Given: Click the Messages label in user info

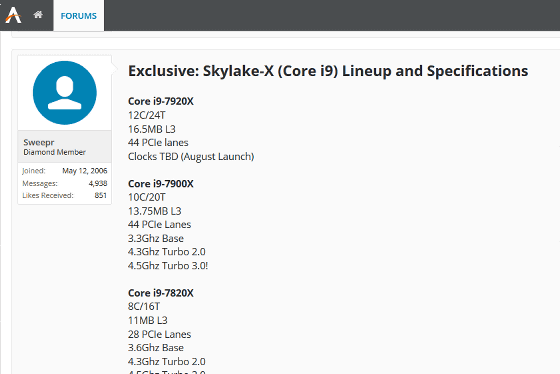Looking at the screenshot, I should 40,183.
